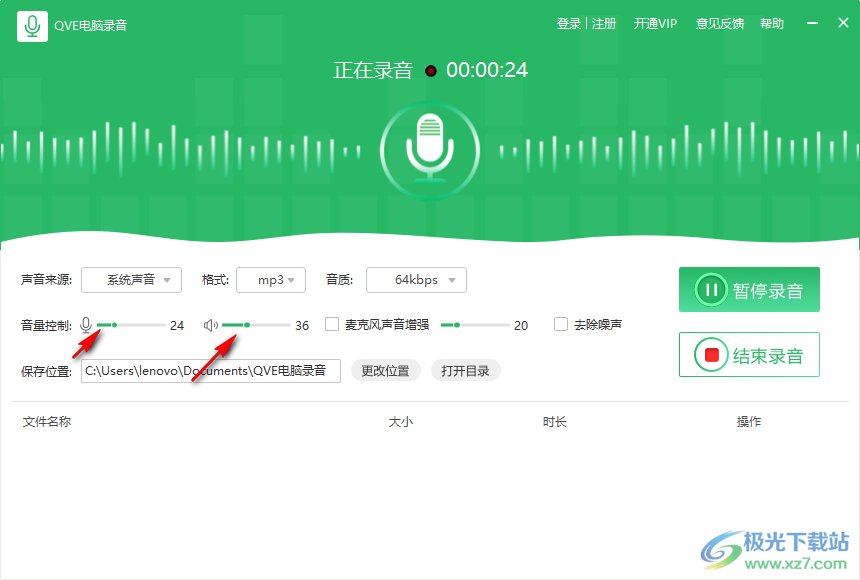Screen dimensions: 860x580
Task: Open the mp3 format dropdown
Action: (x=271, y=280)
